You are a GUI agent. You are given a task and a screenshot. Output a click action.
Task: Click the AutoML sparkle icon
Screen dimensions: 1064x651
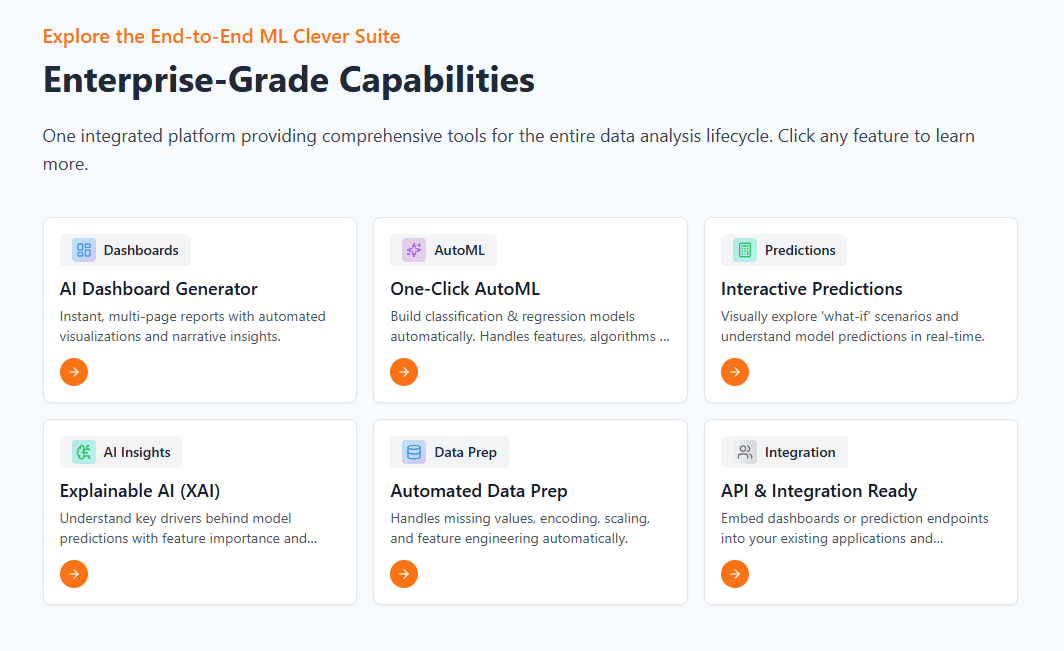pos(414,250)
